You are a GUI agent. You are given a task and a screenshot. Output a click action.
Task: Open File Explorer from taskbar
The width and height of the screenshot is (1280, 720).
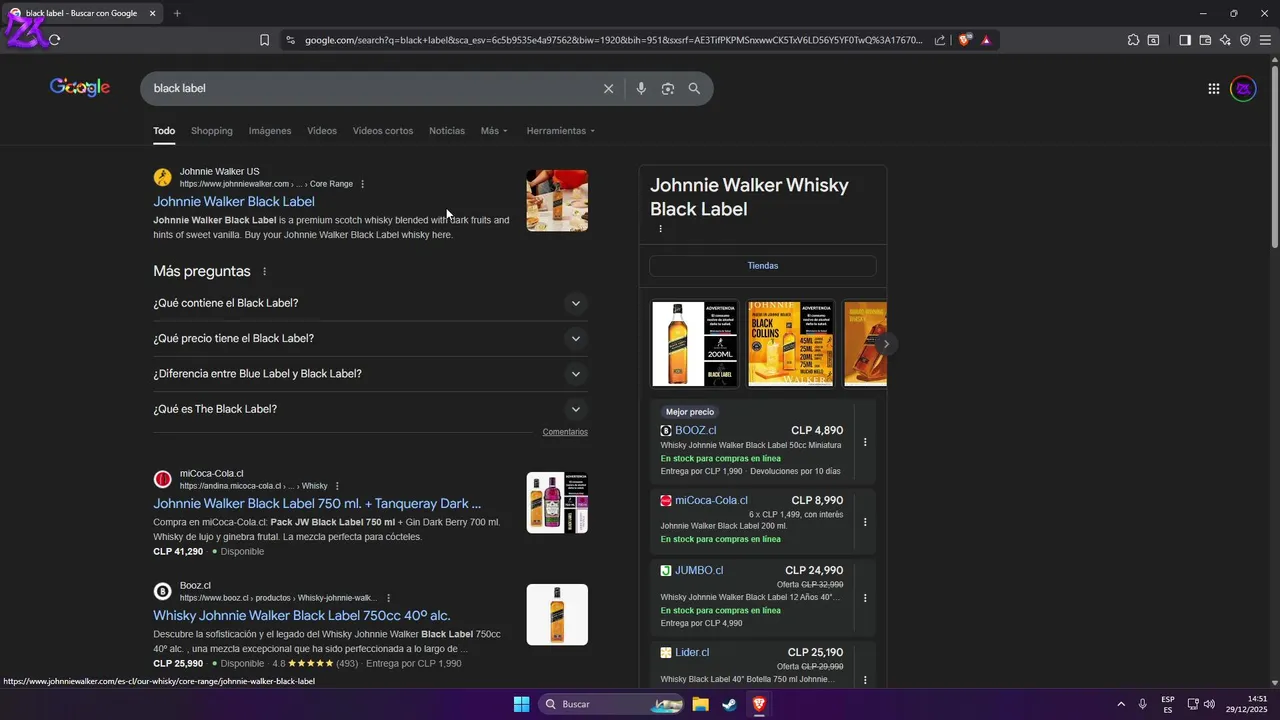pyautogui.click(x=700, y=704)
